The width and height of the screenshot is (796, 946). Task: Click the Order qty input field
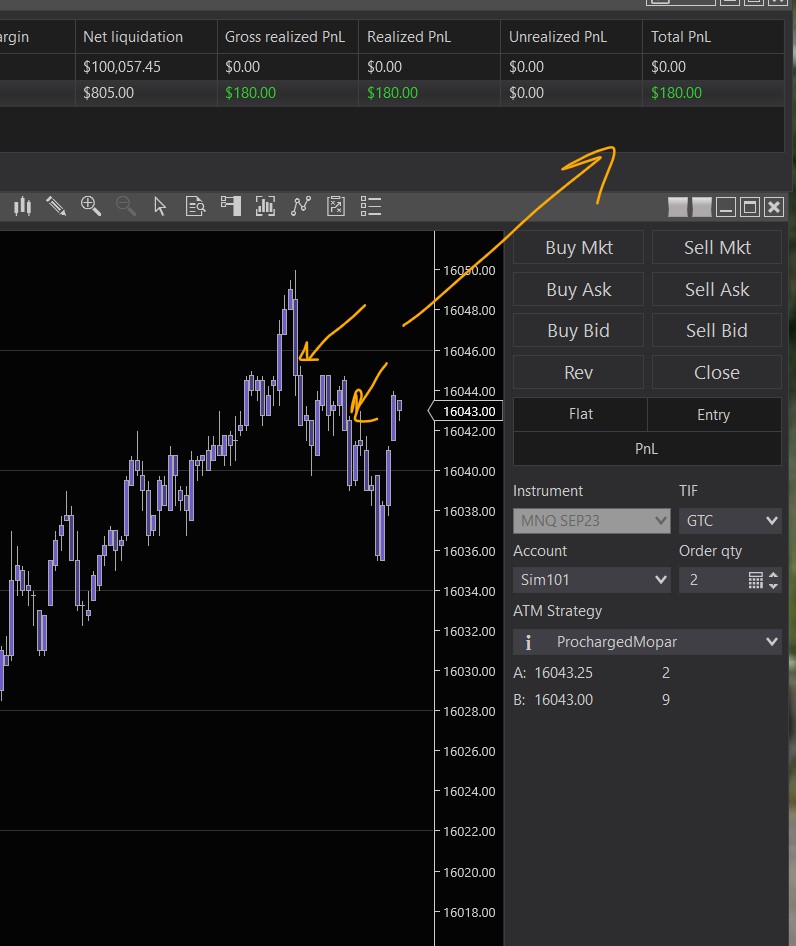711,580
